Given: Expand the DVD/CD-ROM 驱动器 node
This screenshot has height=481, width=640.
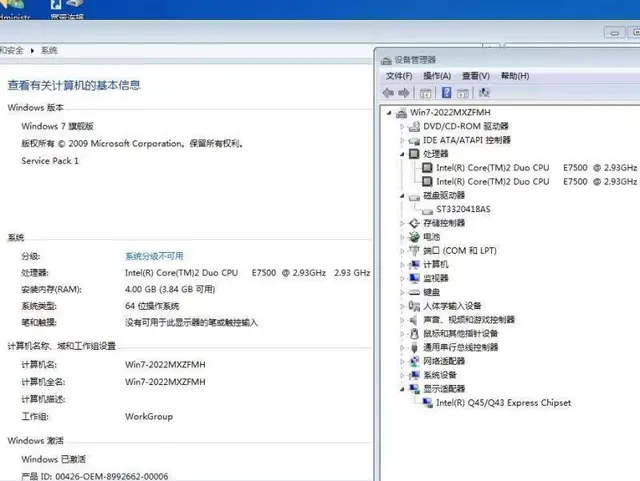Looking at the screenshot, I should (402, 127).
